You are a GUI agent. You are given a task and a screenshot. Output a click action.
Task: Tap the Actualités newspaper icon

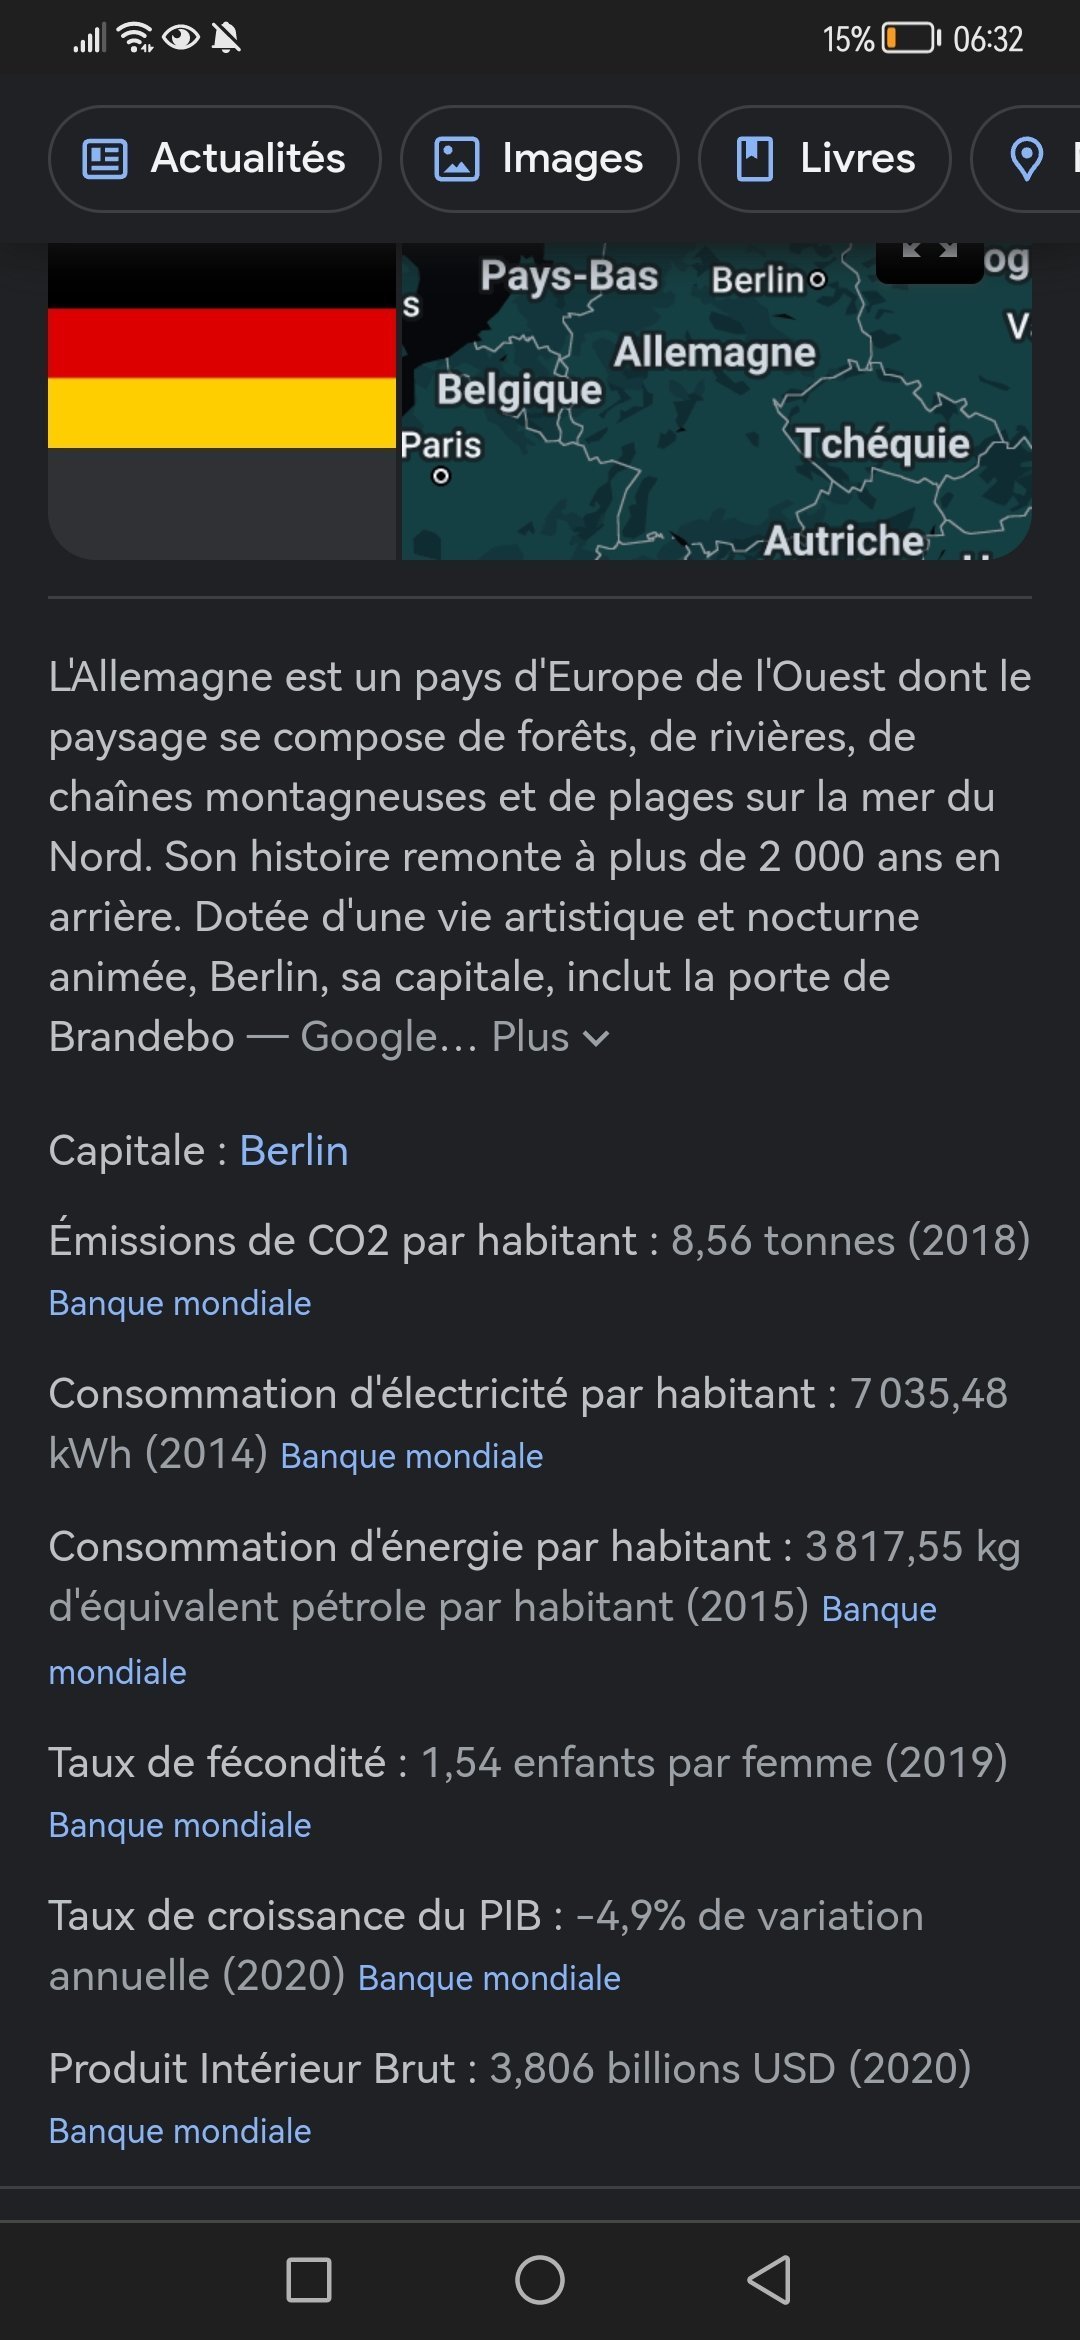click(105, 159)
